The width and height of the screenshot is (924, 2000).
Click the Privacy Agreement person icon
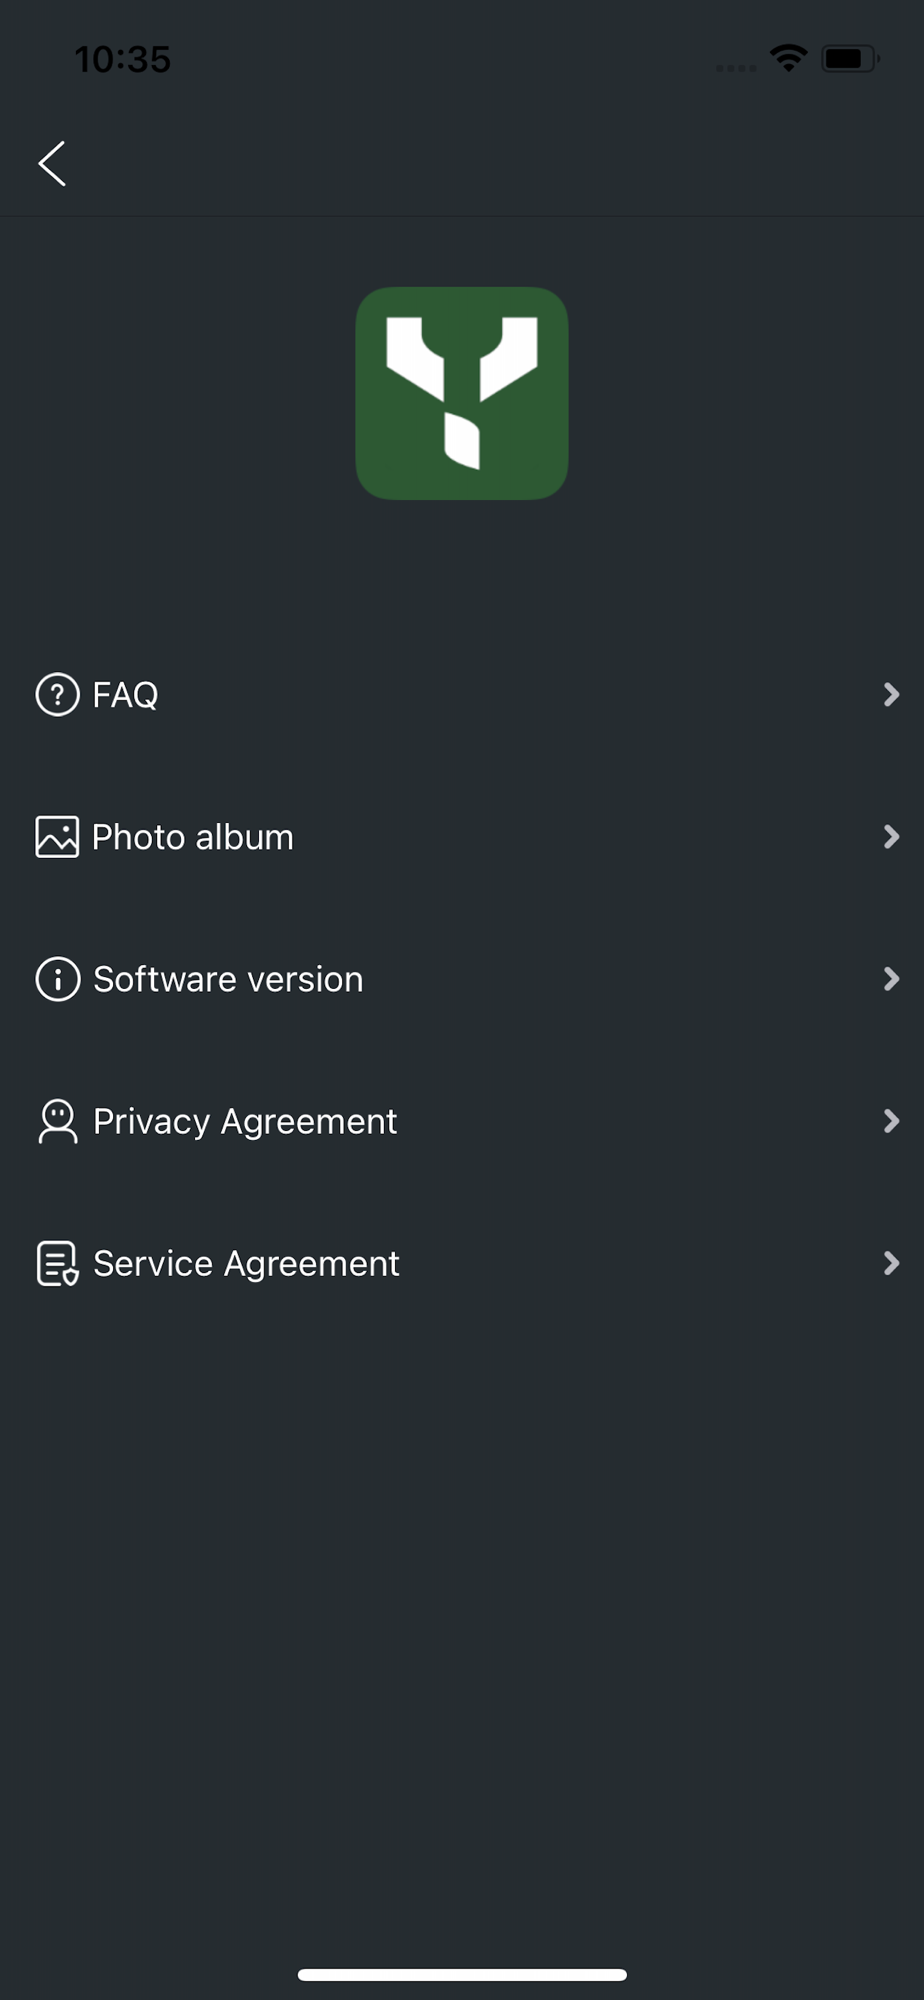(x=57, y=1121)
